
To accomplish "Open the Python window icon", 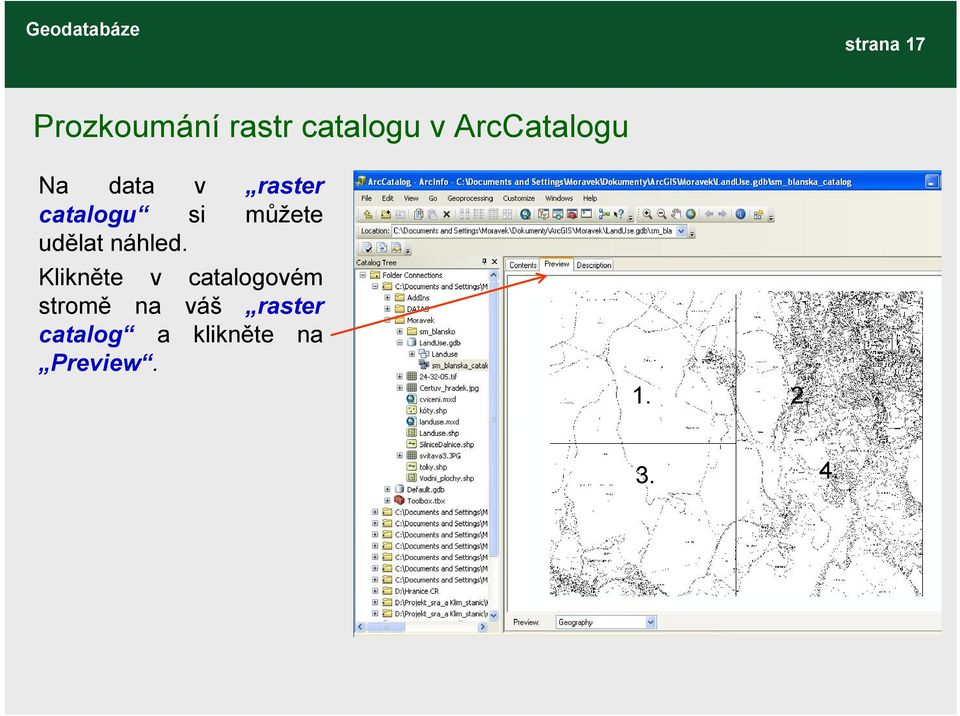I will 587,214.
